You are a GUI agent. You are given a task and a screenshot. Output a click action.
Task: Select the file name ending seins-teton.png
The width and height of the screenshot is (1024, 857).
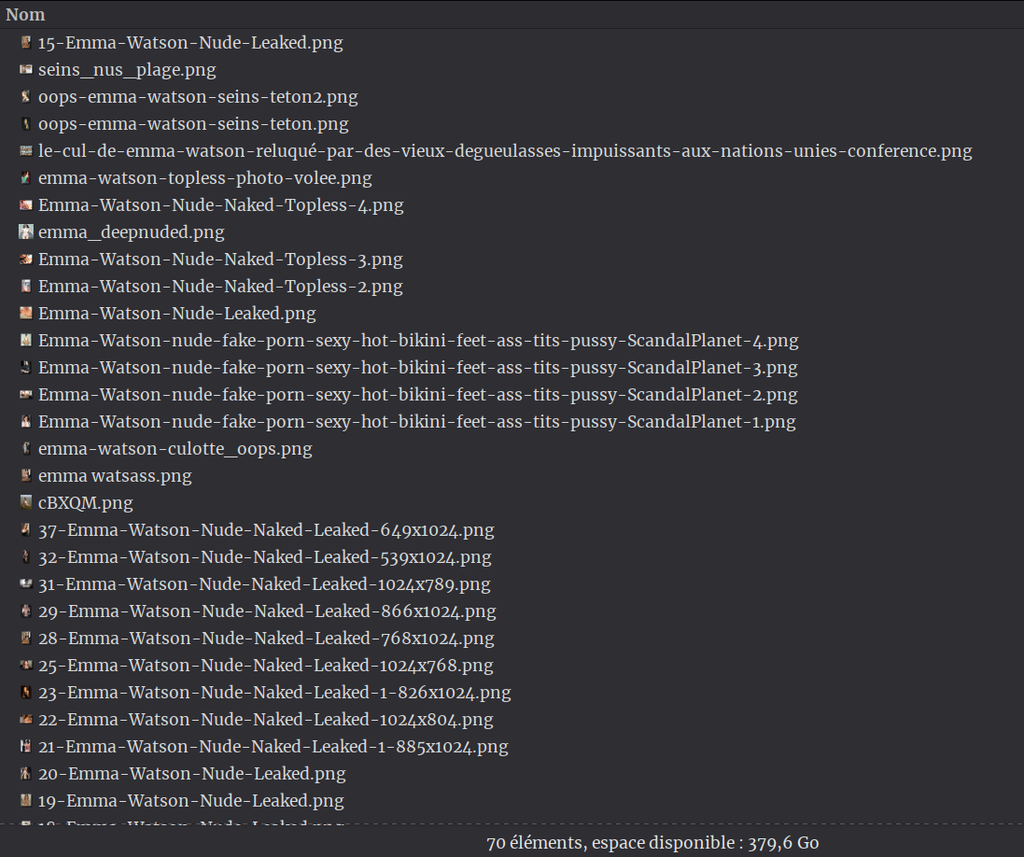193,124
